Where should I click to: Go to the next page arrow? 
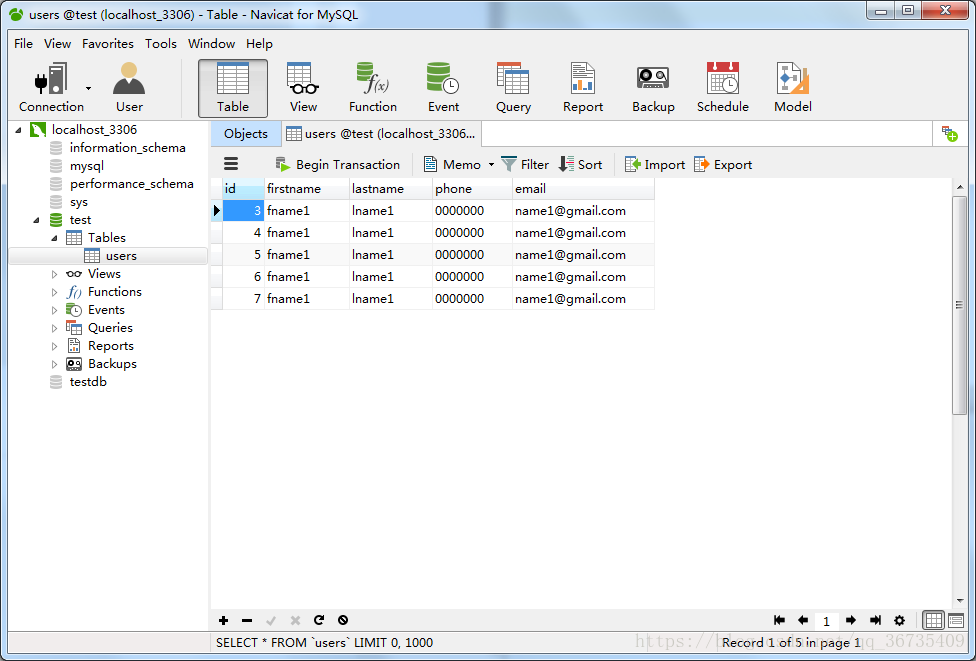coord(851,620)
